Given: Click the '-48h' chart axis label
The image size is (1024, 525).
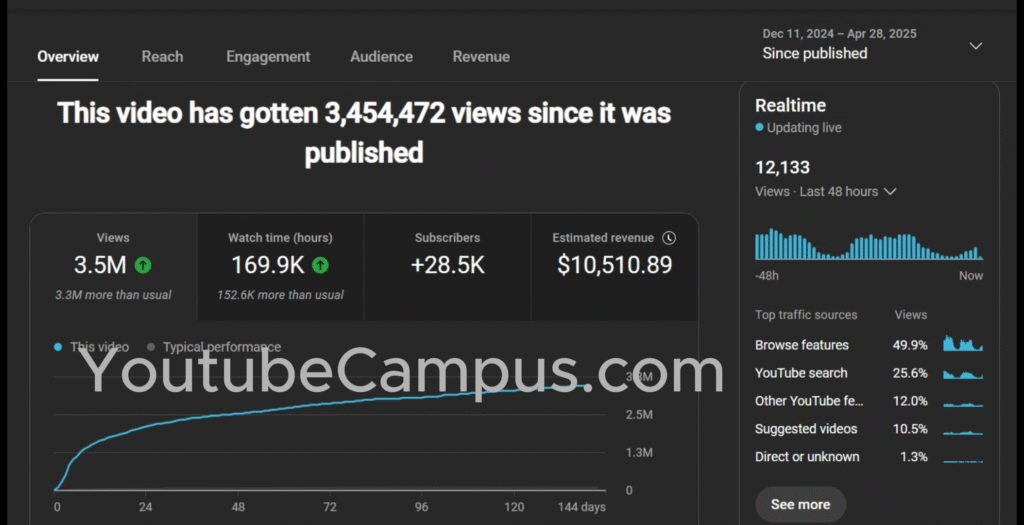Looking at the screenshot, I should tap(767, 276).
